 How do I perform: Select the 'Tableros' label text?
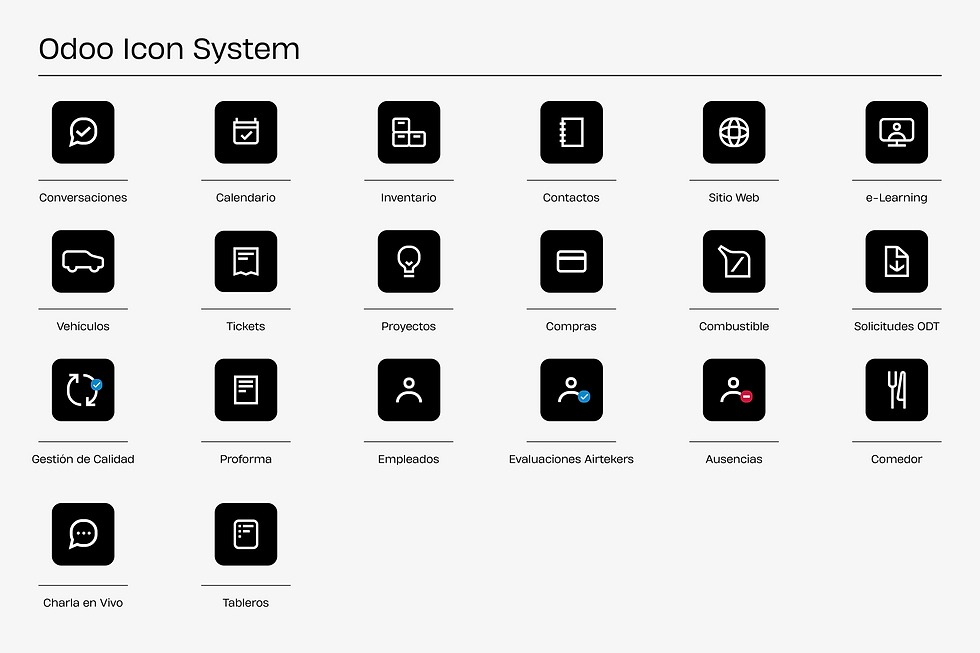(246, 603)
